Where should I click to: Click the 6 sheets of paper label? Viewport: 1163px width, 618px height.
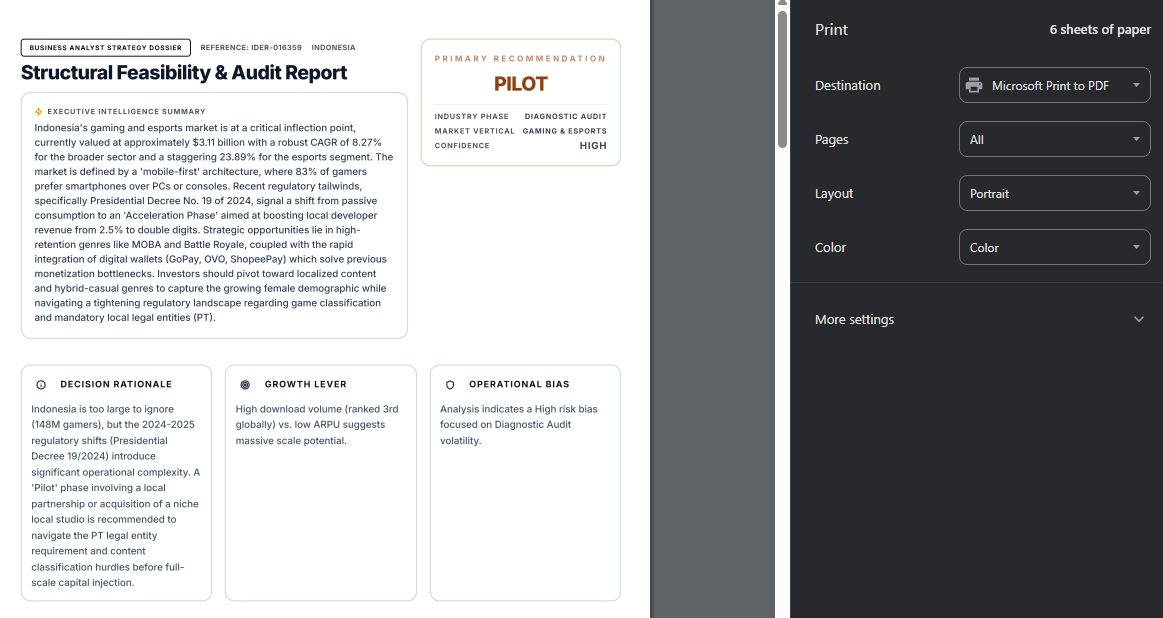click(x=1100, y=30)
